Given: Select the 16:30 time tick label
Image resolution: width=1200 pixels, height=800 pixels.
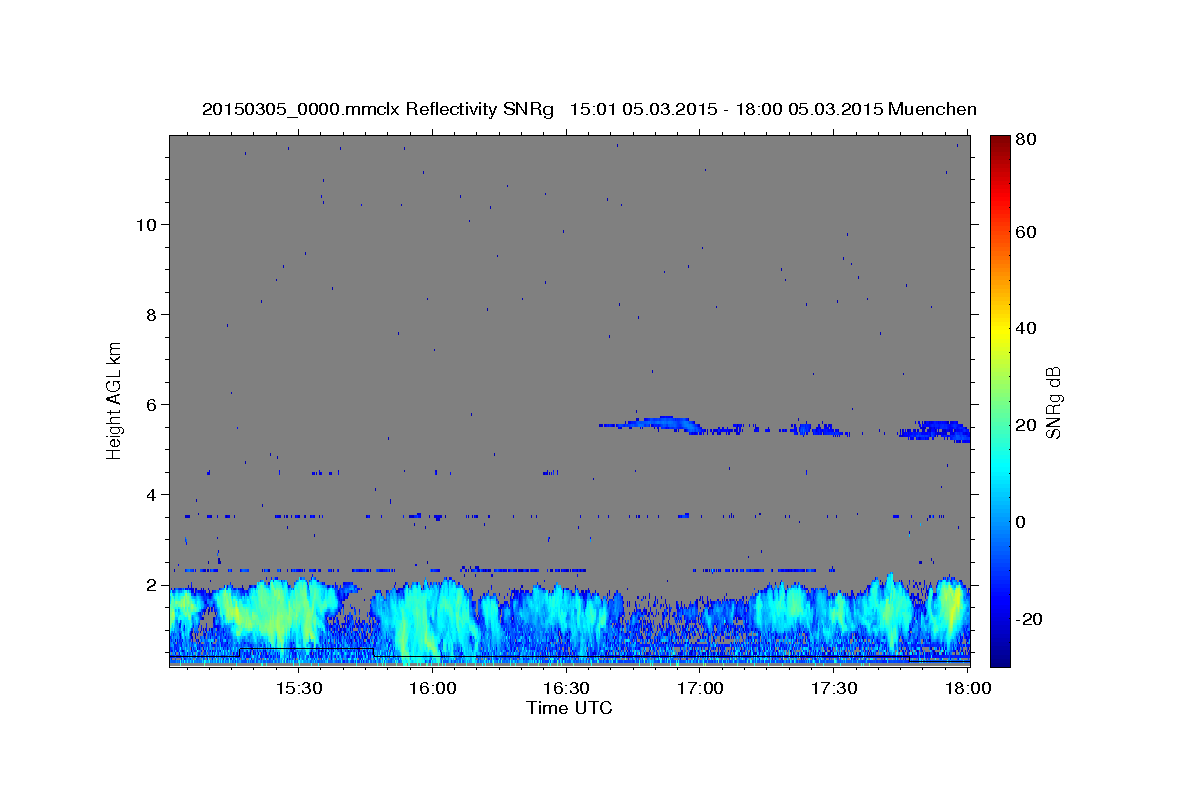Looking at the screenshot, I should coord(567,689).
